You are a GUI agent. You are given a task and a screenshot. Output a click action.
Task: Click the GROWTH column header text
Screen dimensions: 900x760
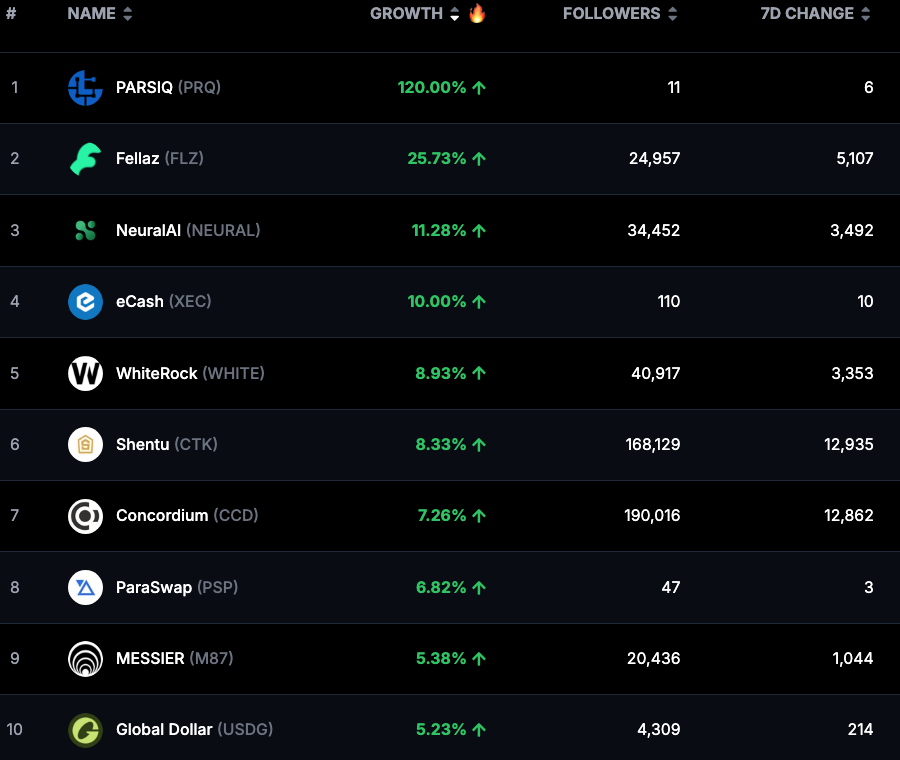tap(406, 13)
